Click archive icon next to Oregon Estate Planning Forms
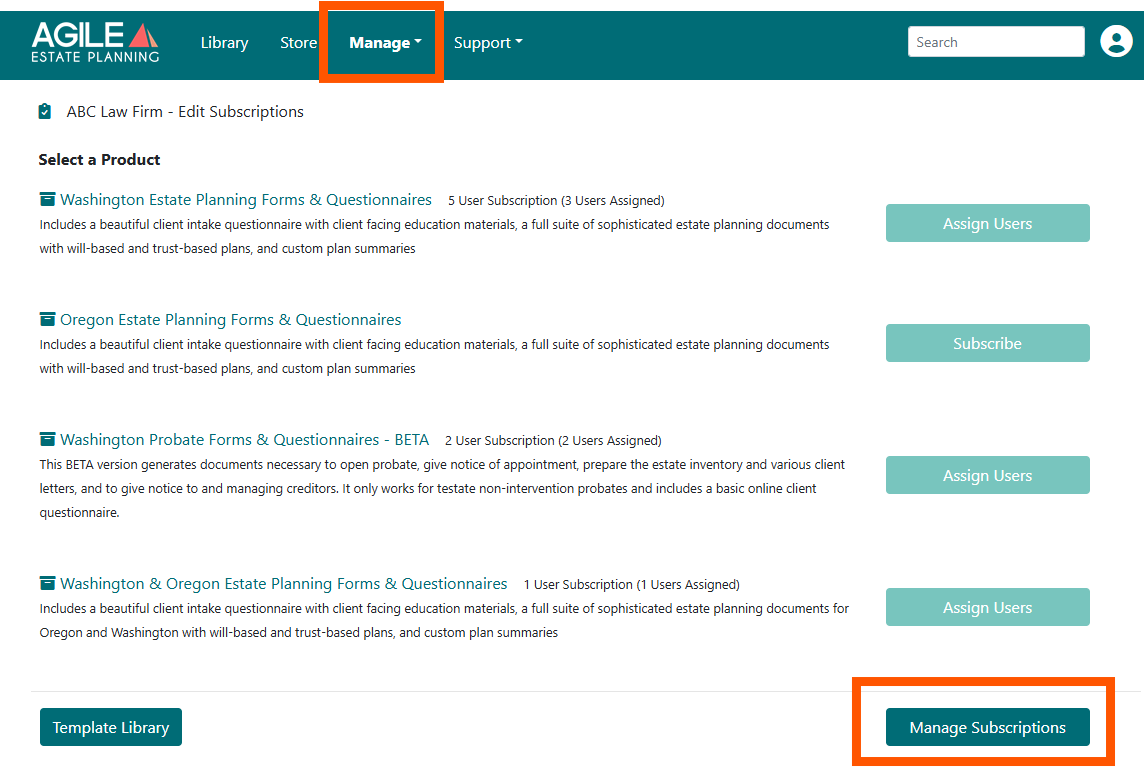 (47, 319)
